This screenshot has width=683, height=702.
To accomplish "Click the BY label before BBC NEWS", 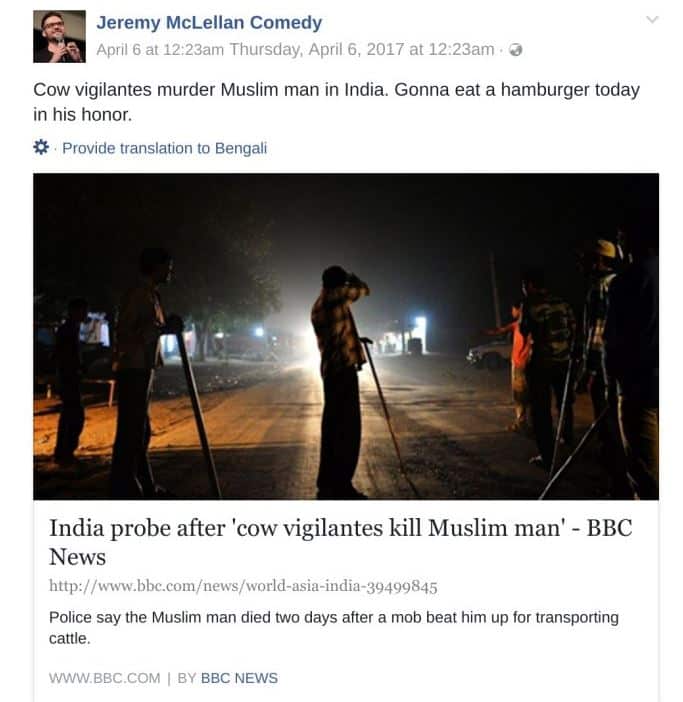I will pyautogui.click(x=187, y=678).
